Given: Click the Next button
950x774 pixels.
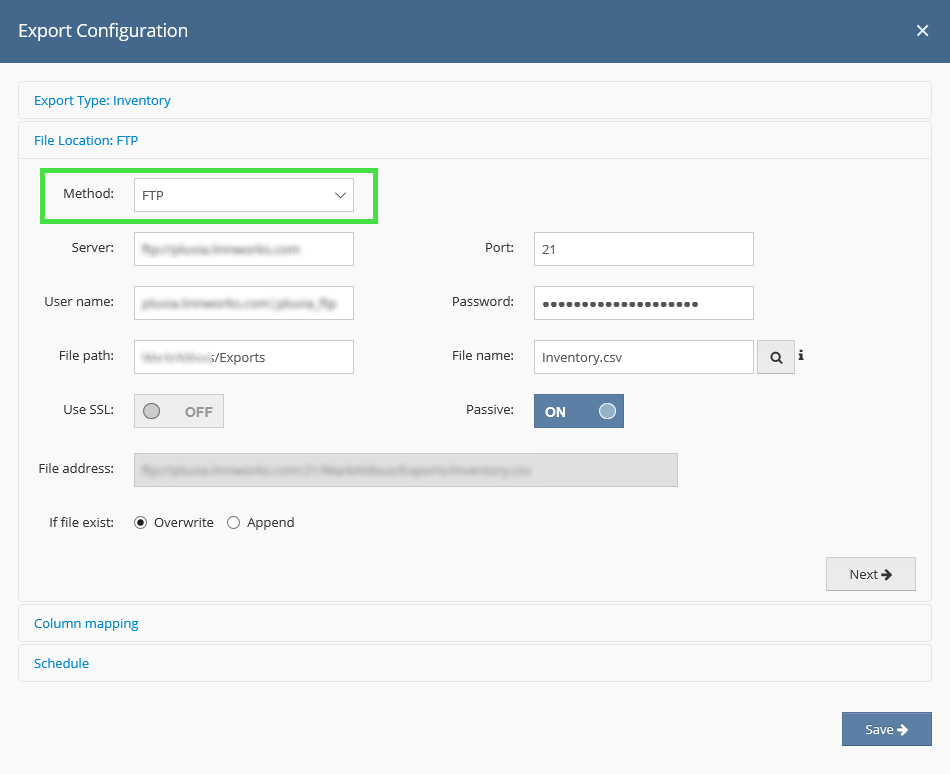Looking at the screenshot, I should pyautogui.click(x=870, y=574).
